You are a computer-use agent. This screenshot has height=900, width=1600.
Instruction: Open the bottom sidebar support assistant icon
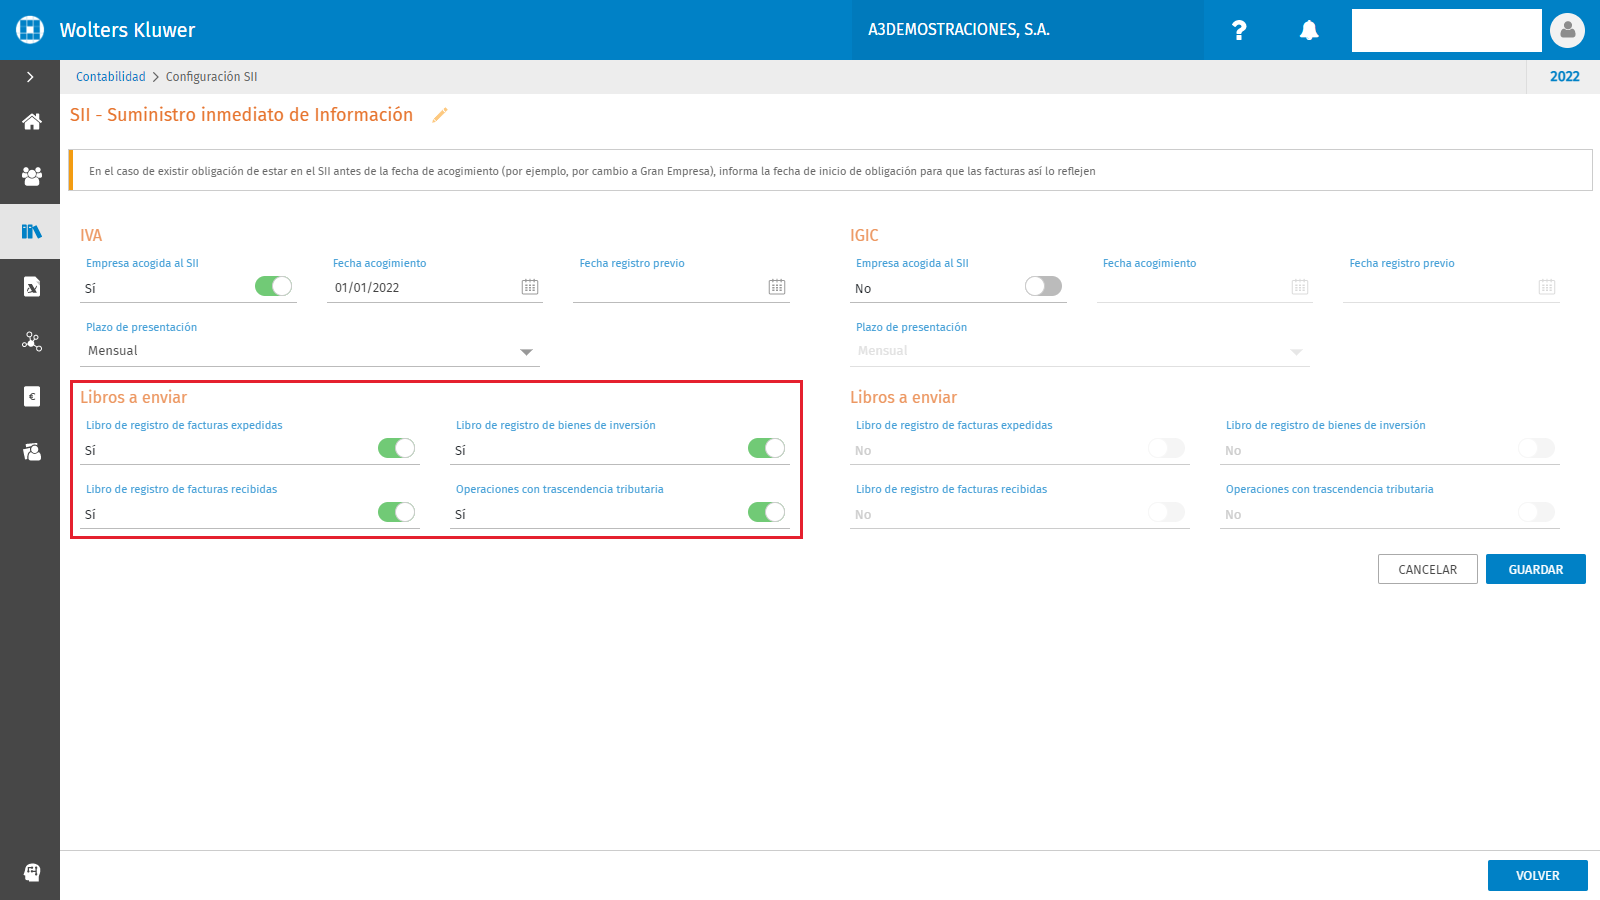32,872
